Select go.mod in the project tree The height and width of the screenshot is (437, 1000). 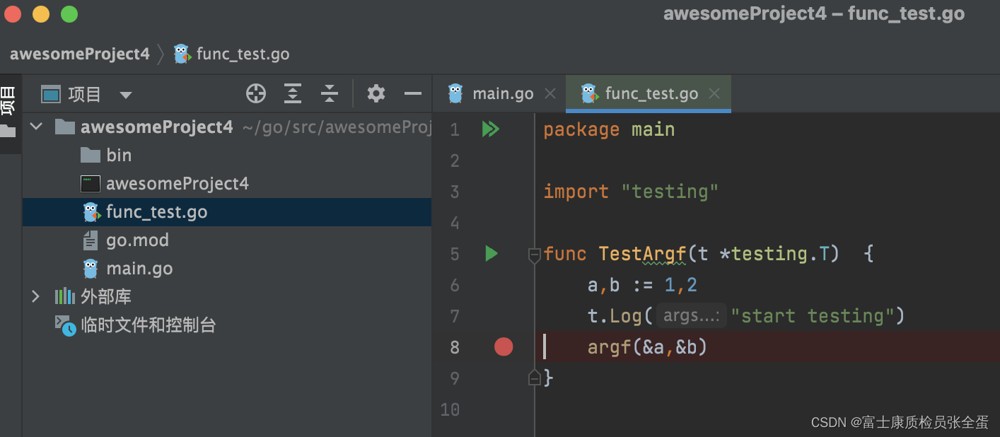point(137,240)
